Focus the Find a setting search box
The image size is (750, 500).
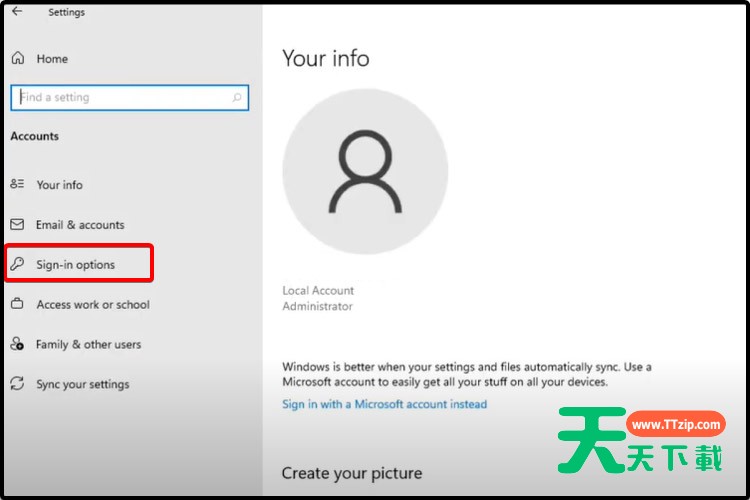(130, 98)
